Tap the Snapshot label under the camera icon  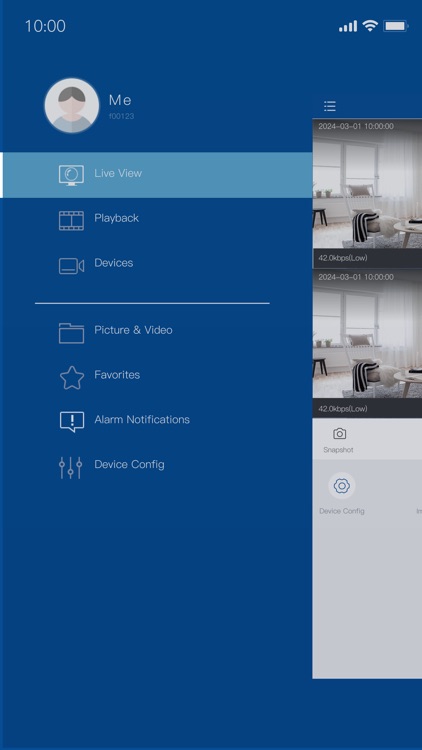(338, 450)
